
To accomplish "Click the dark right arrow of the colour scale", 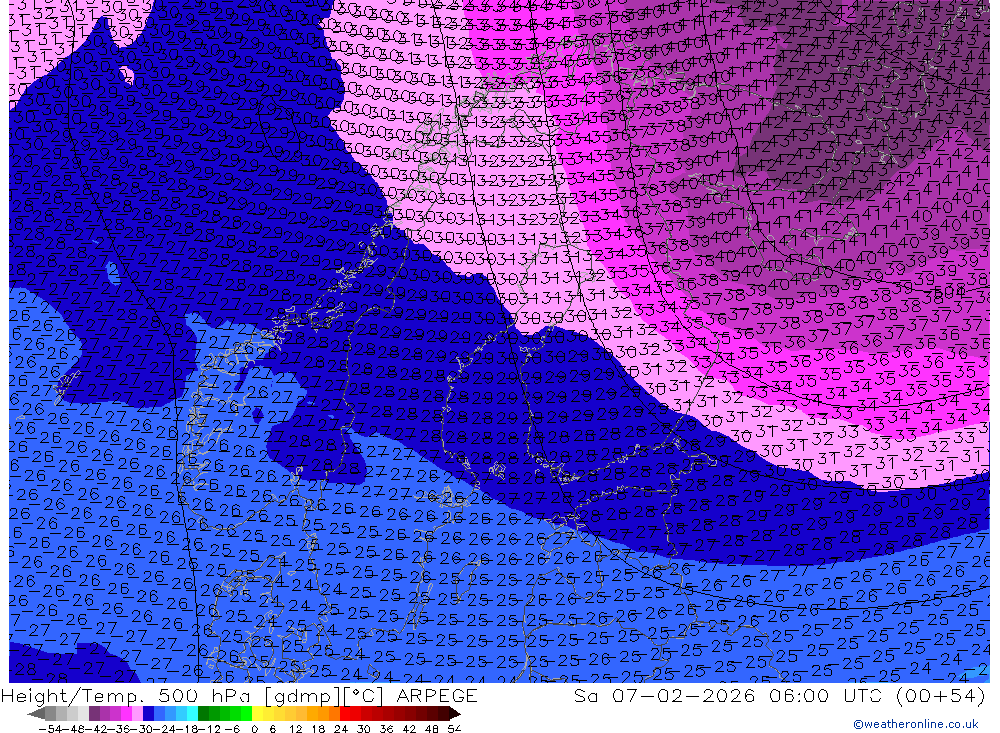I will tap(455, 713).
